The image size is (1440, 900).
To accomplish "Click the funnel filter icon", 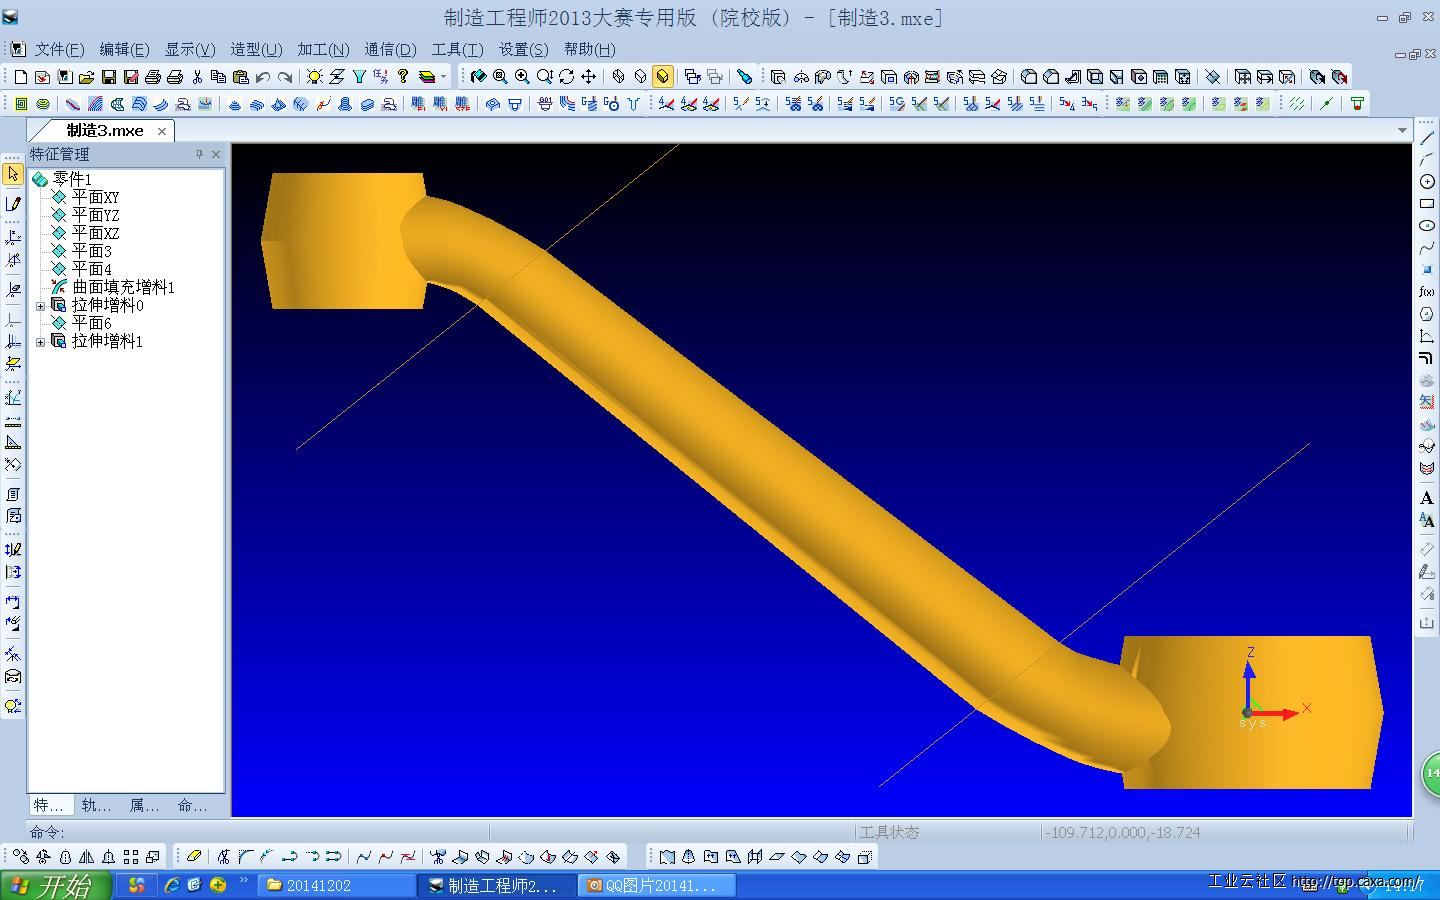I will pos(359,76).
